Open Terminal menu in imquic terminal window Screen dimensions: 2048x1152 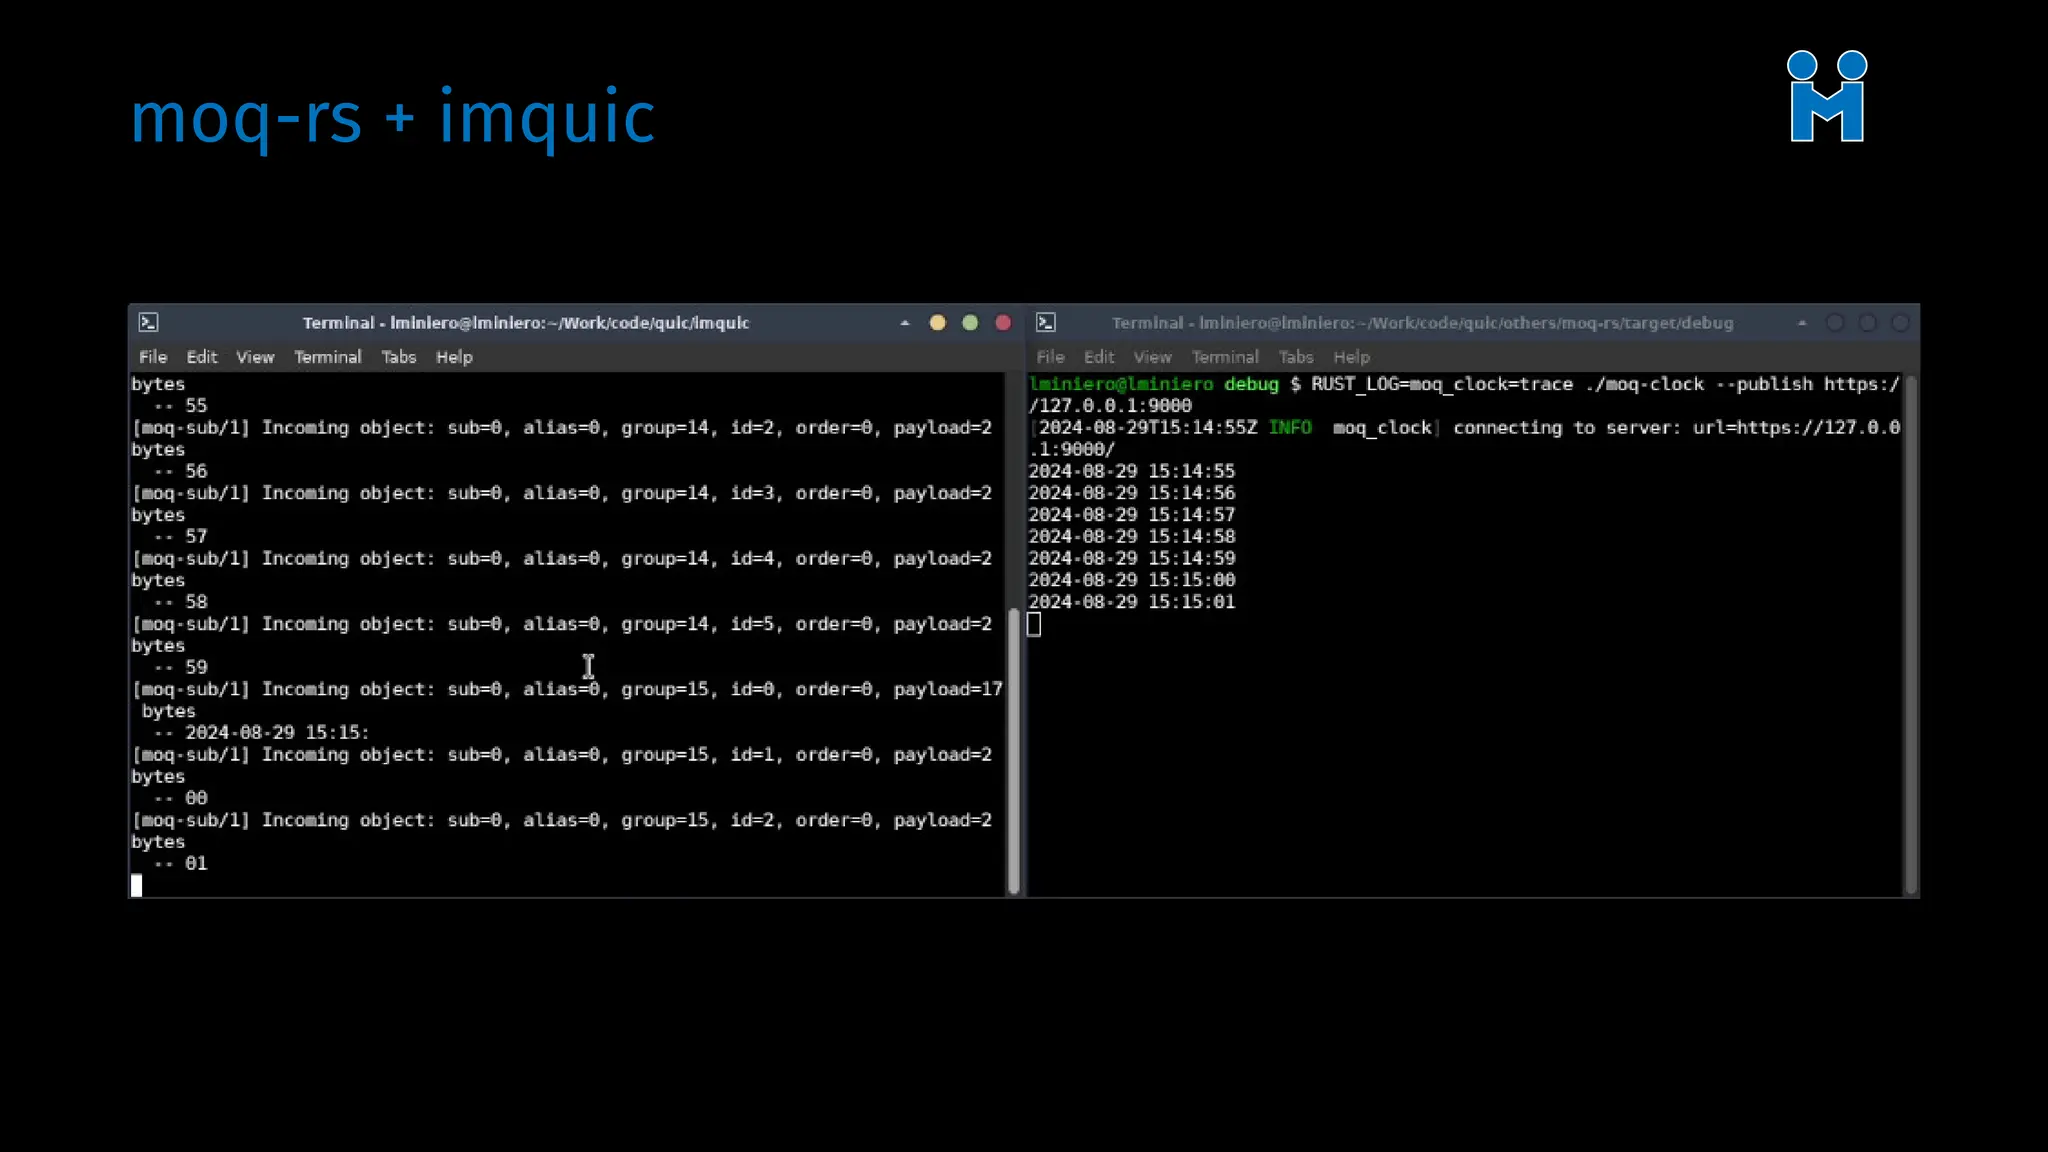327,357
